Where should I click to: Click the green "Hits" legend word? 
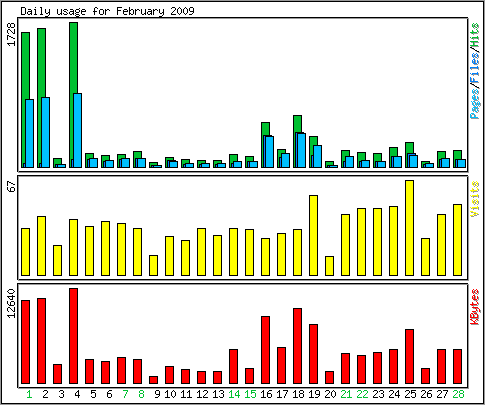(475, 35)
